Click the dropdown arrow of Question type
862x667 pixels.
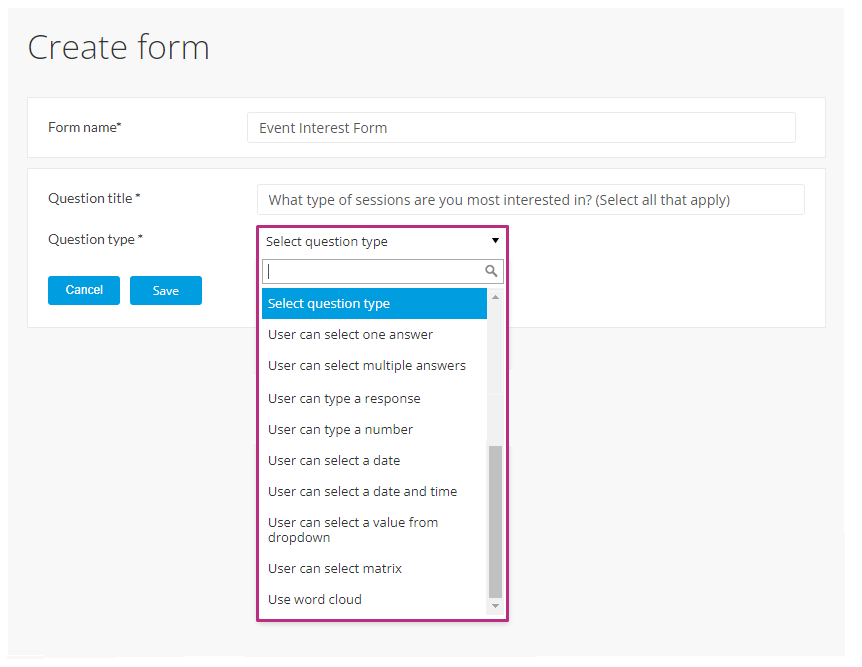(x=495, y=240)
